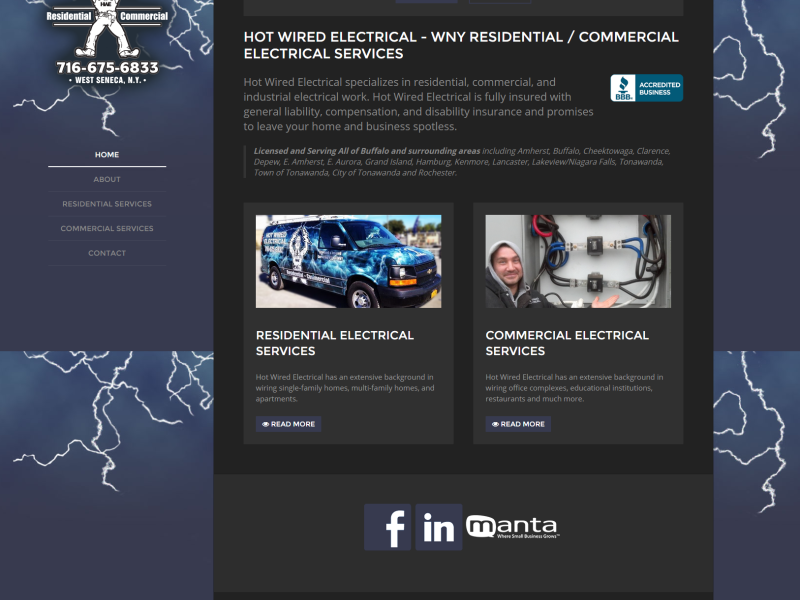Open the Contact menu item
This screenshot has height=600, width=800.
(x=107, y=254)
